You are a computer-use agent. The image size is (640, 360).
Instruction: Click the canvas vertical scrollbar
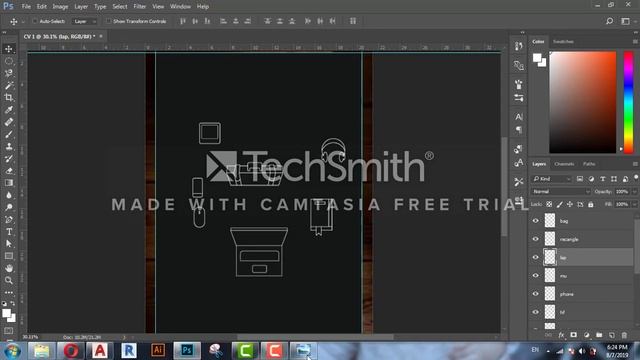point(504,188)
